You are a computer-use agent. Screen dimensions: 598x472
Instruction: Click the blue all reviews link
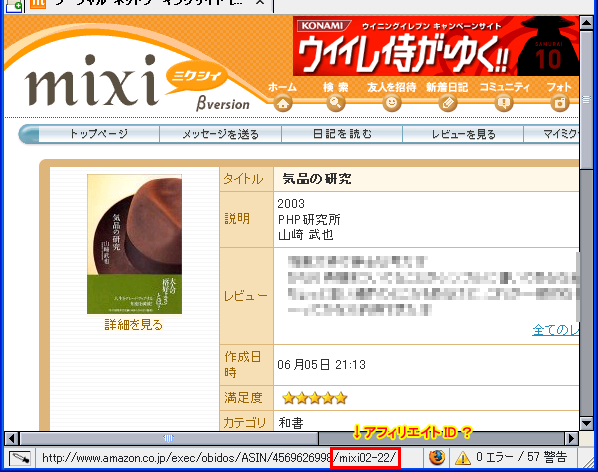tap(555, 330)
